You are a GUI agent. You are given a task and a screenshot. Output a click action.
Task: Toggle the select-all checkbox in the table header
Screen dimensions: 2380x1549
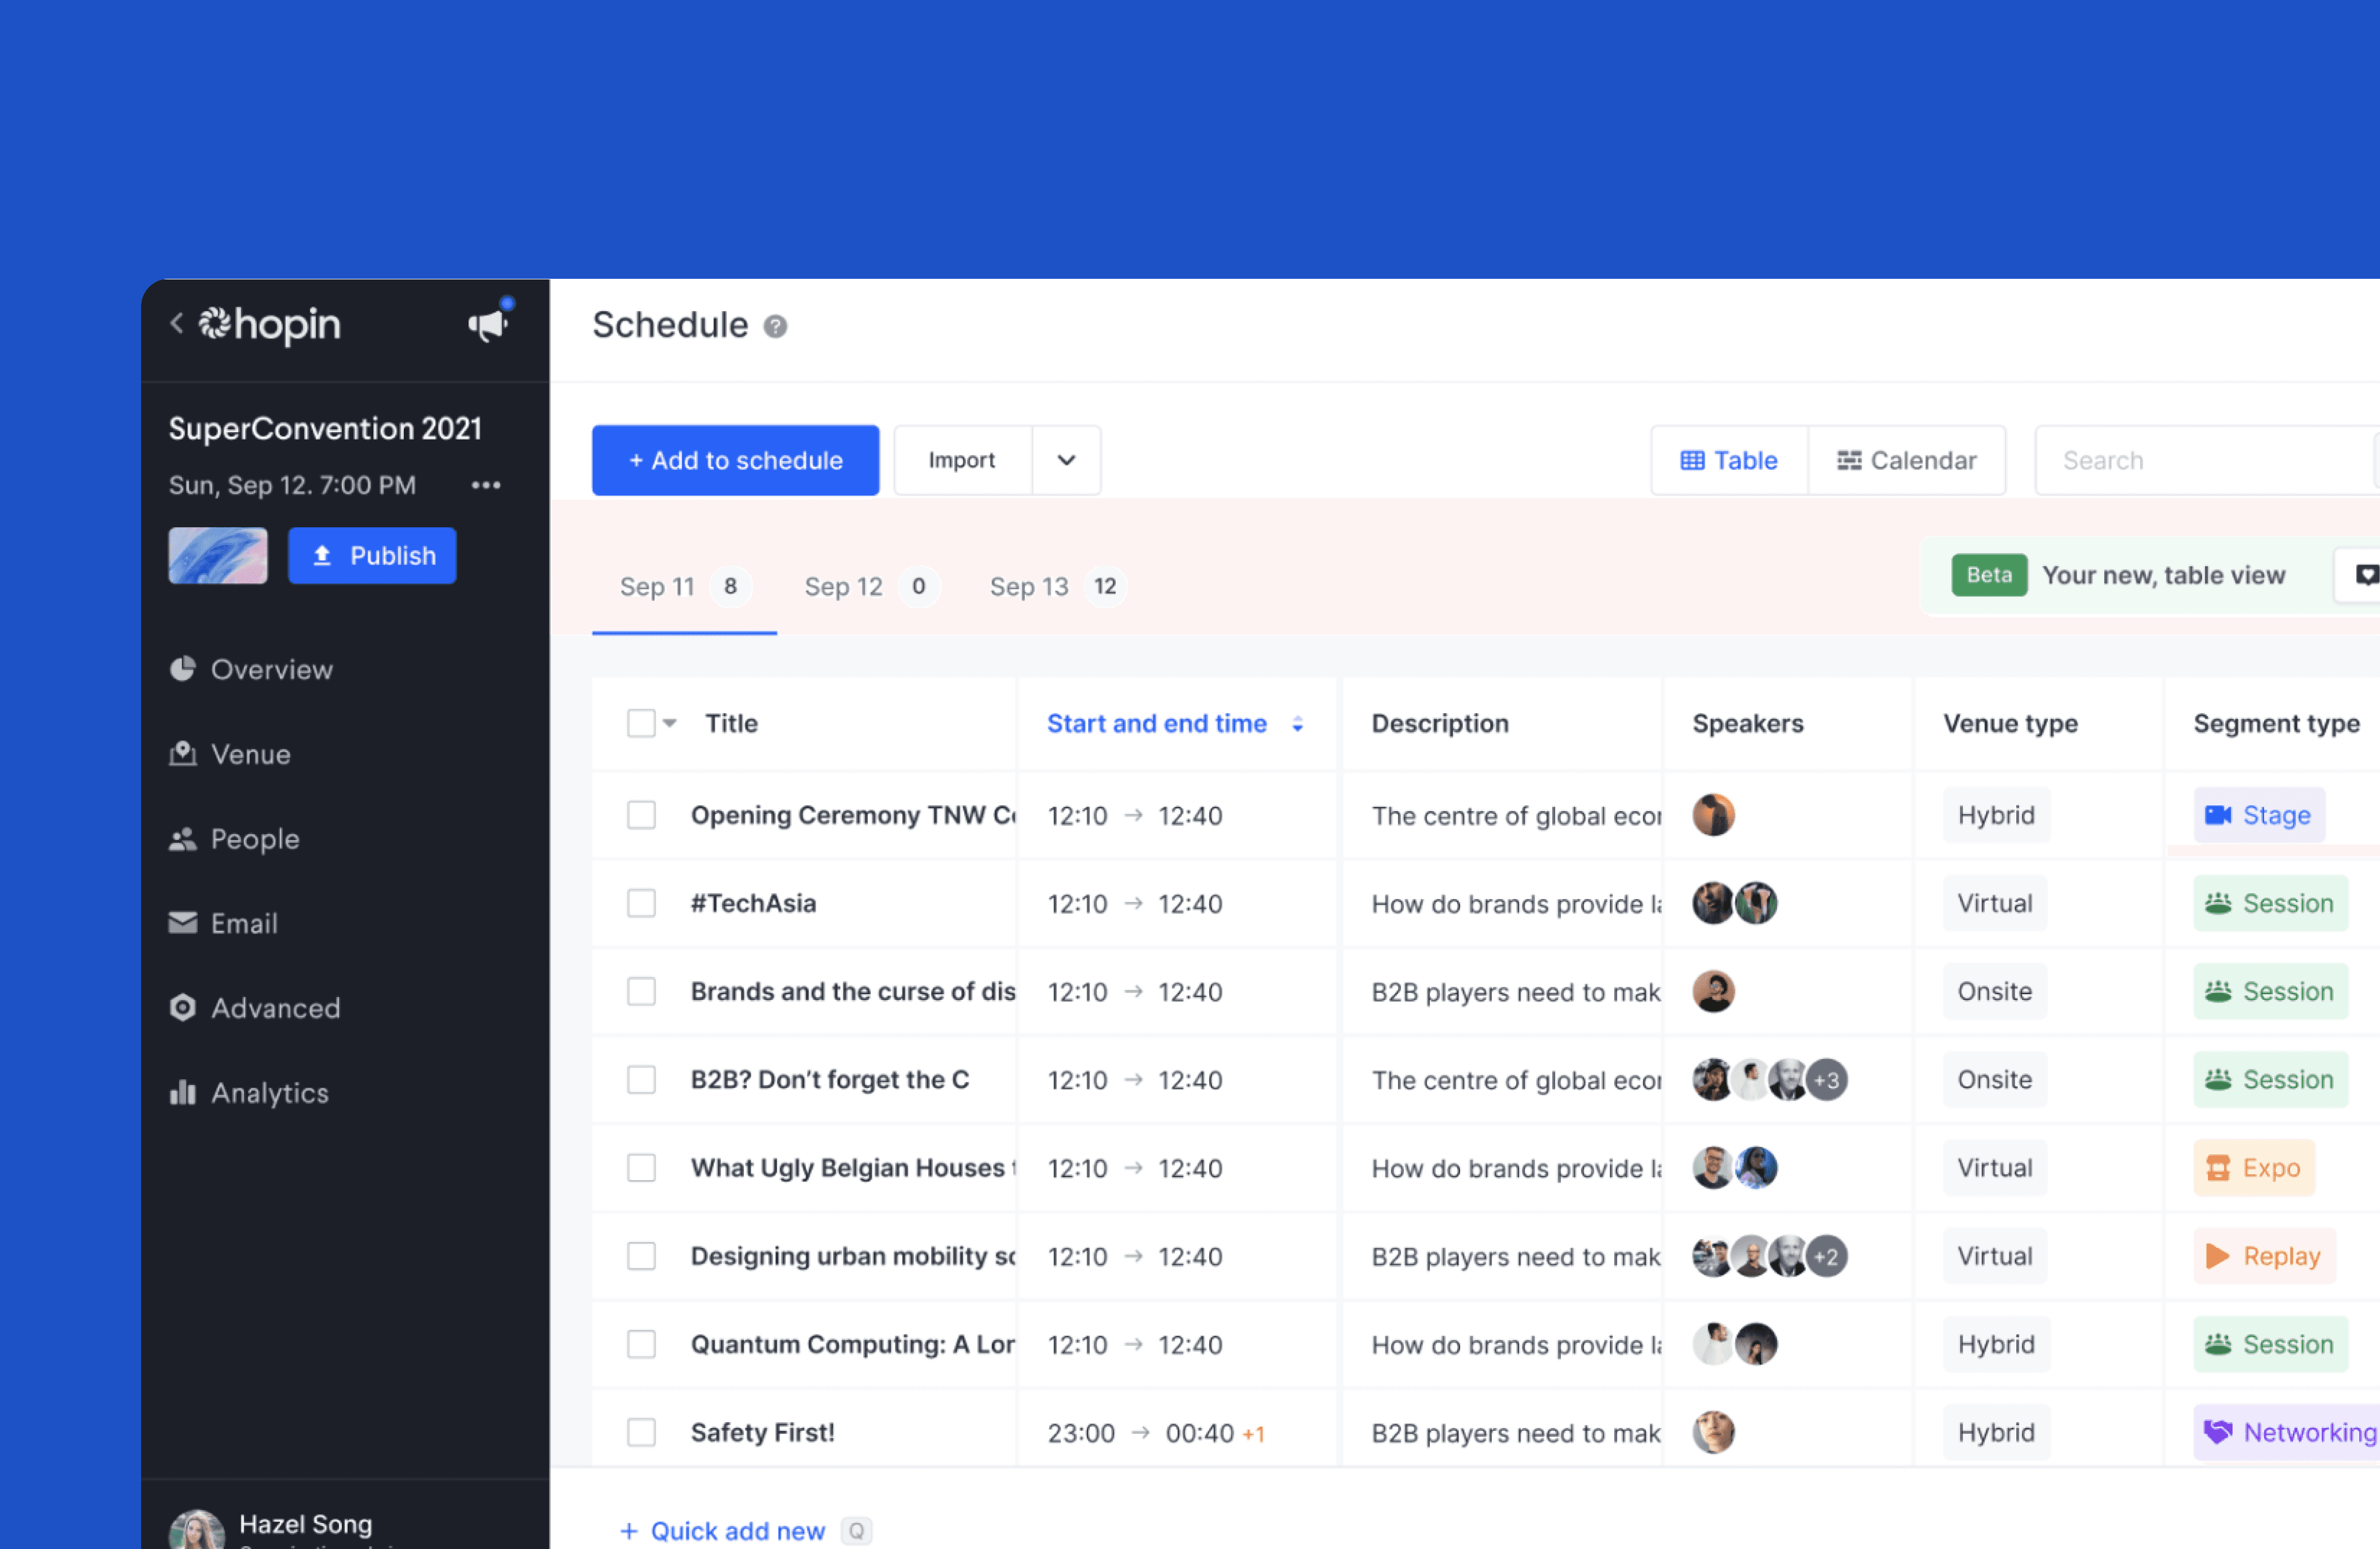pyautogui.click(x=641, y=723)
